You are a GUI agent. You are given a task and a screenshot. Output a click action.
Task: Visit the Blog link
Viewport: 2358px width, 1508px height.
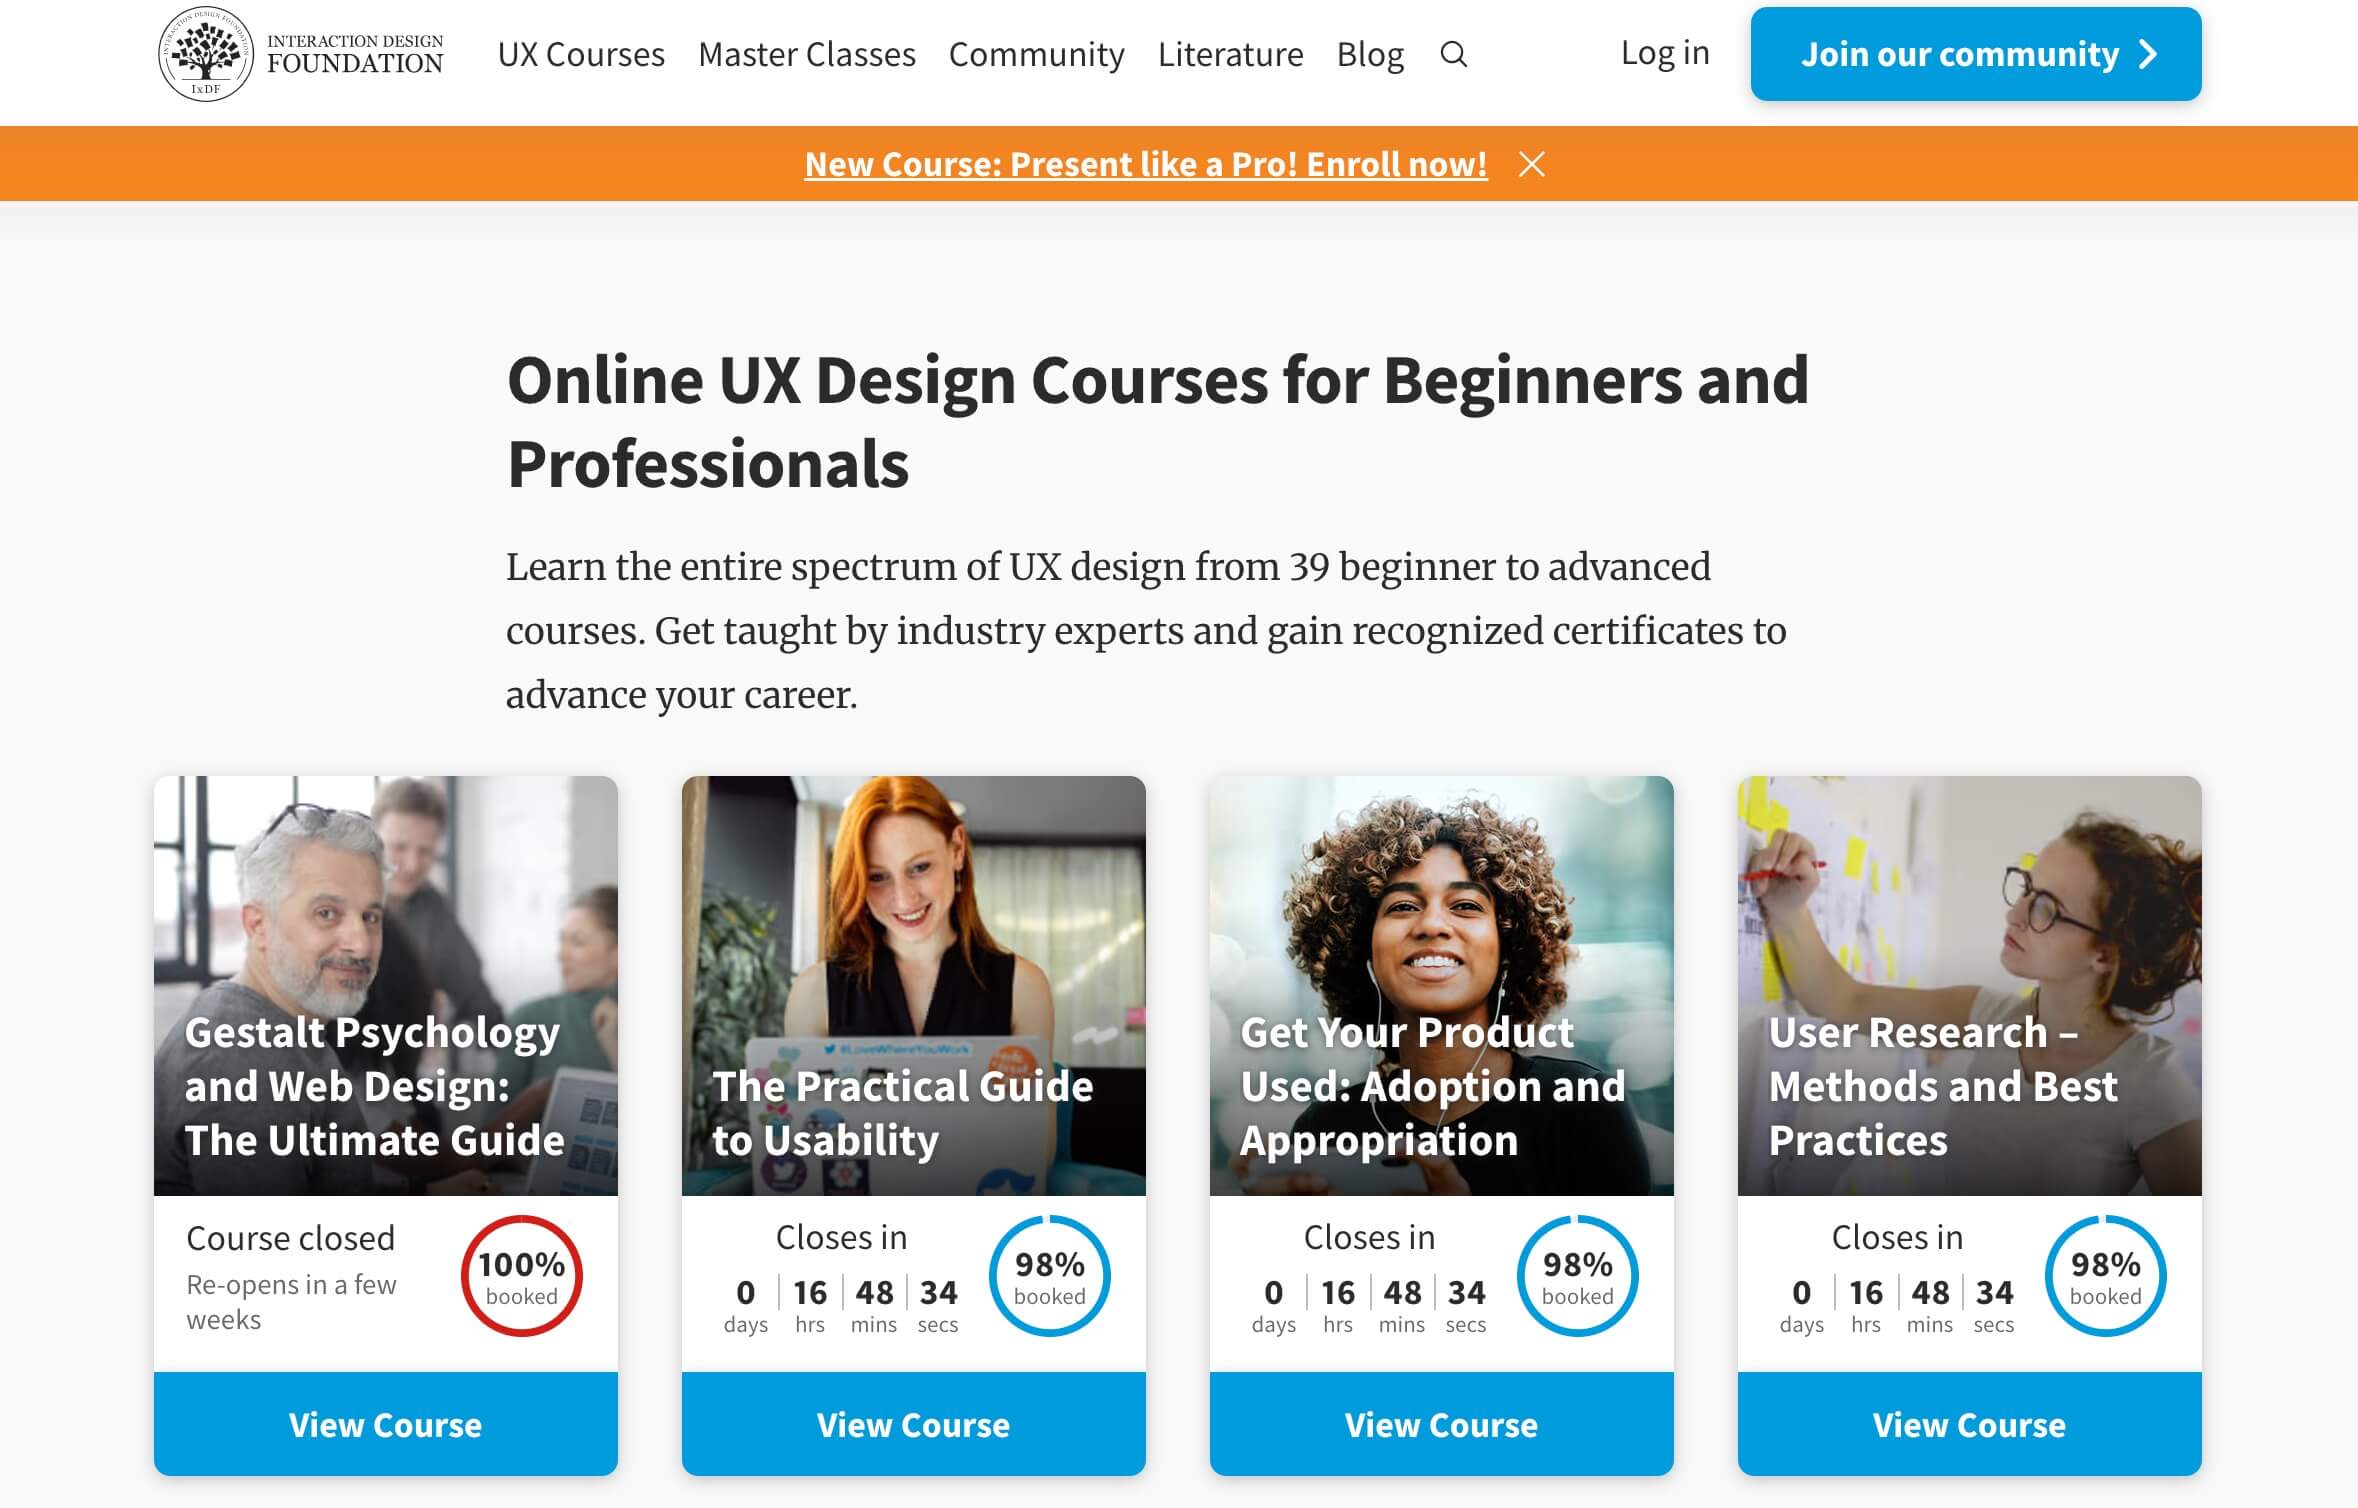pos(1370,54)
